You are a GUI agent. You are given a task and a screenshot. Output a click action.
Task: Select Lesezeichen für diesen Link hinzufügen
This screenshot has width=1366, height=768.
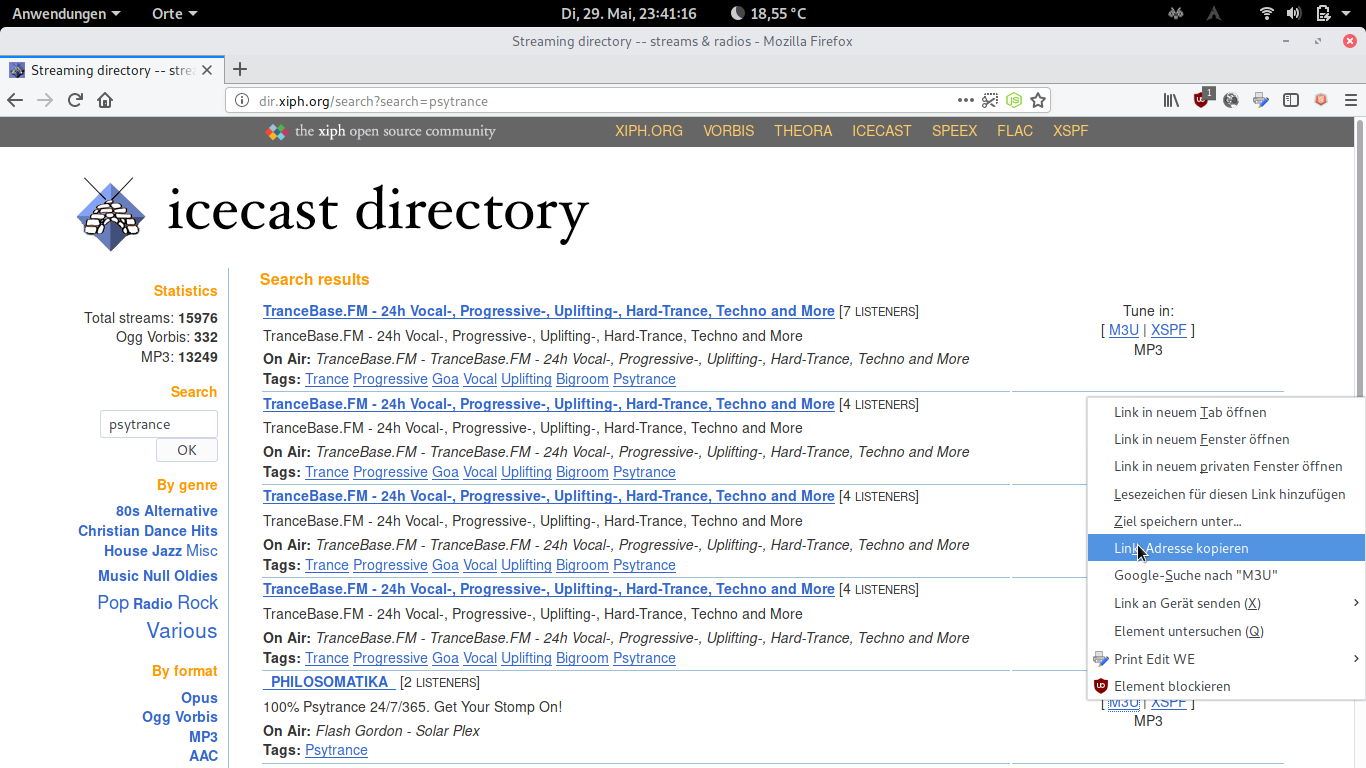(1225, 494)
